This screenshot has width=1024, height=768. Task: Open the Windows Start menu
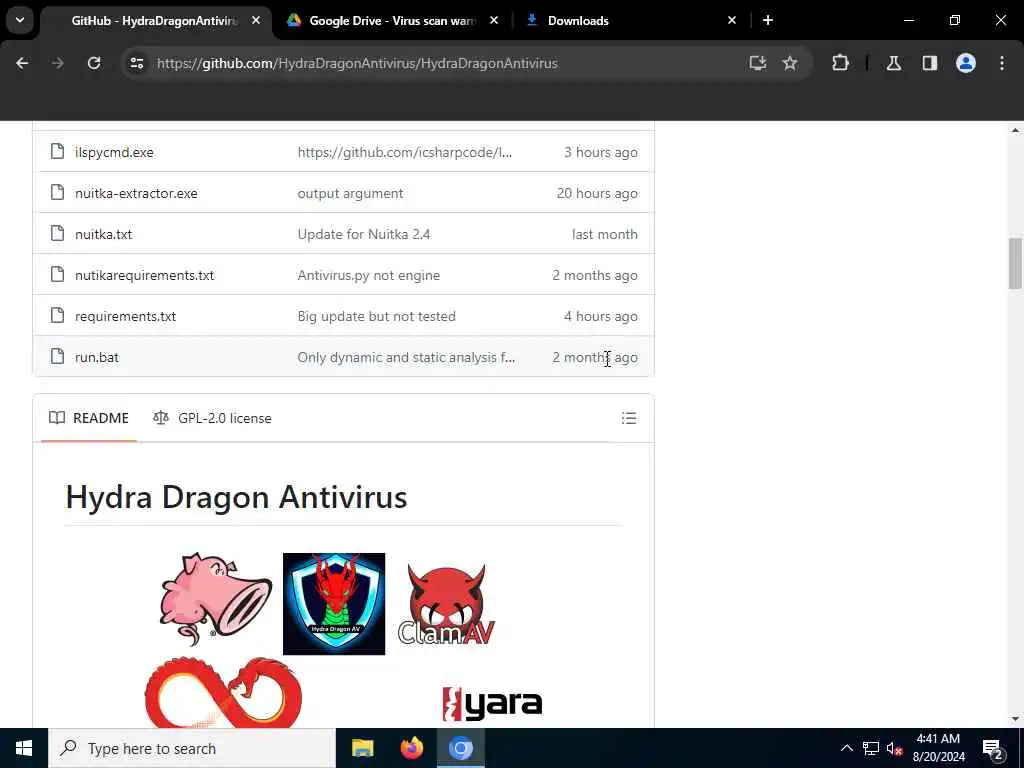tap(24, 748)
